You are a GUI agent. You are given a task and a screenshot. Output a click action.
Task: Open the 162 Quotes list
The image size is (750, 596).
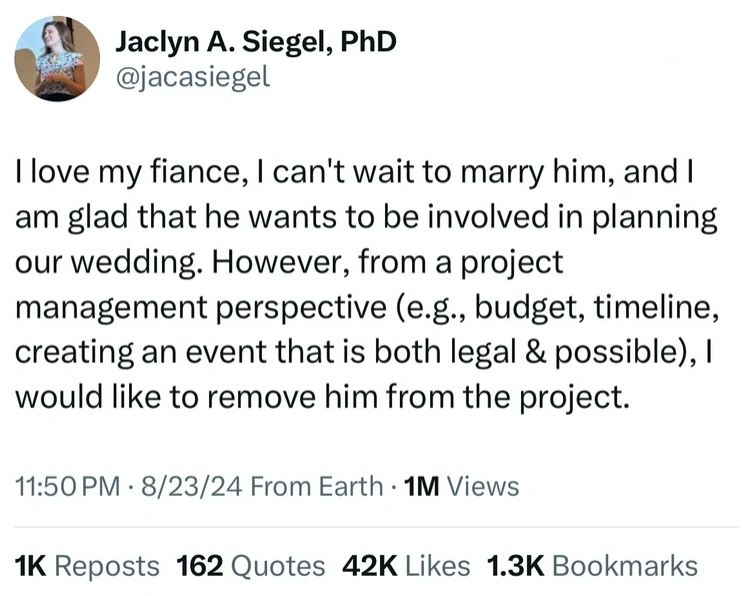pyautogui.click(x=250, y=565)
